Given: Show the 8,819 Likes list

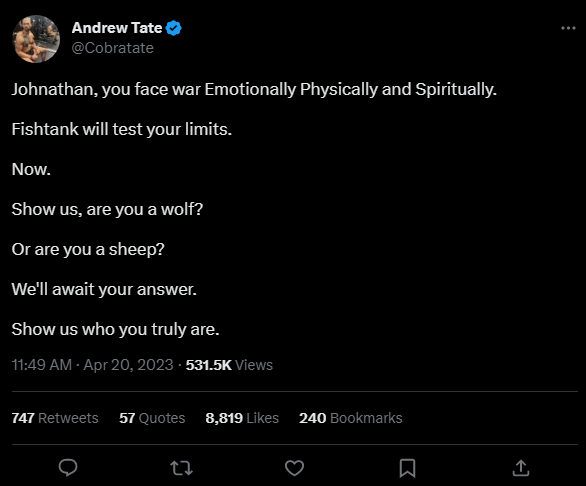Looking at the screenshot, I should (242, 418).
